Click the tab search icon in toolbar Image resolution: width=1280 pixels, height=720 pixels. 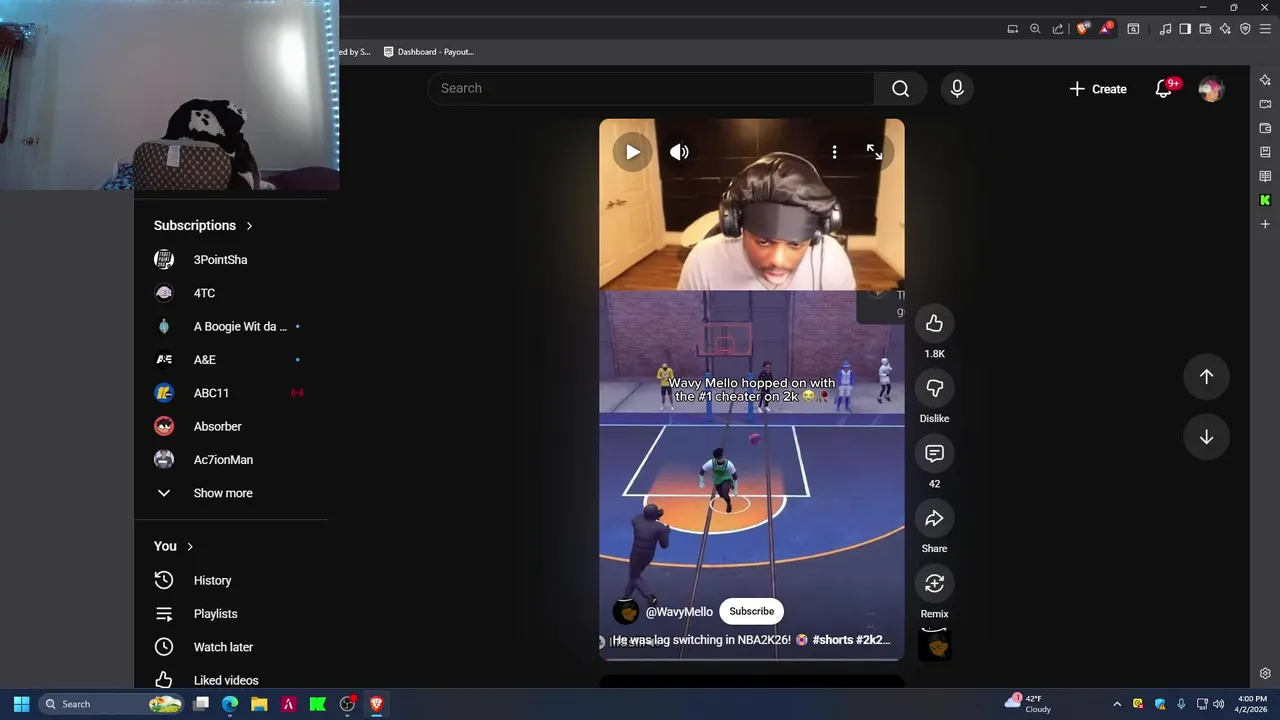1133,29
